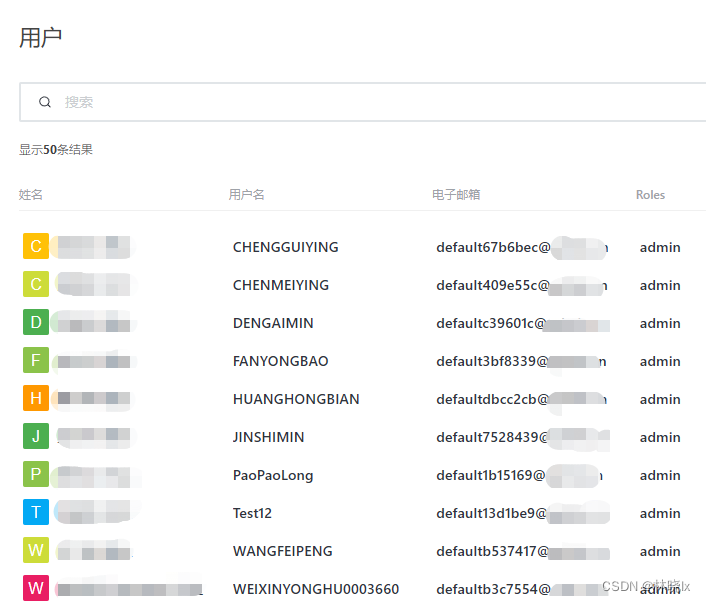Click the 用户名 column header
Viewport: 706px width, 602px height.
click(x=246, y=195)
